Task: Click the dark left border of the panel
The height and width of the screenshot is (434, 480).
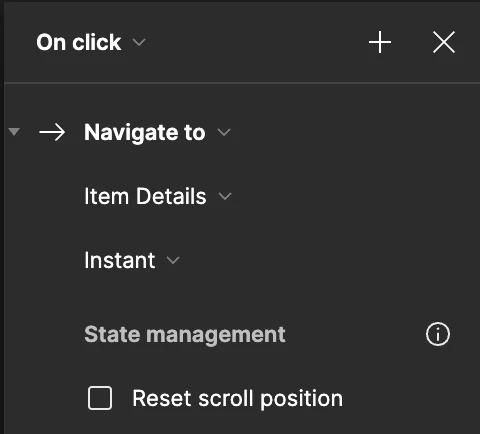Action: 2,217
